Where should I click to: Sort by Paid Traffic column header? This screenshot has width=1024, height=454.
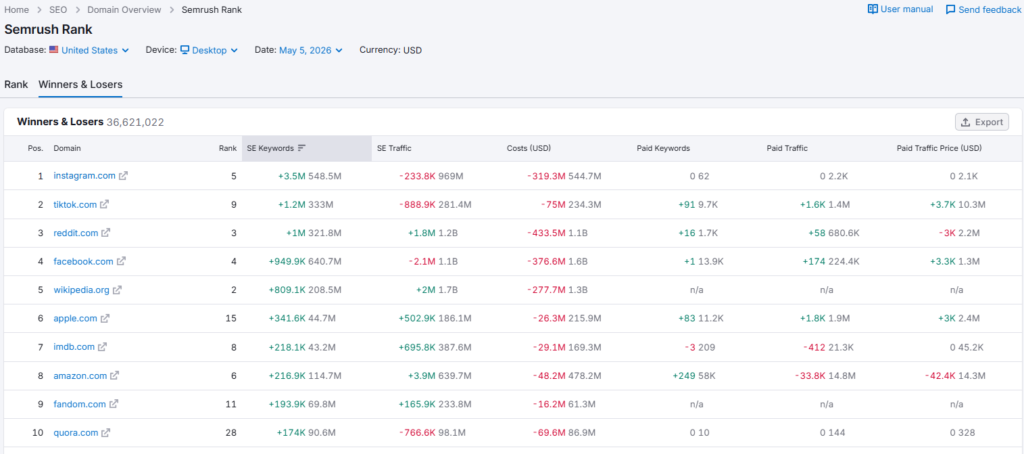point(787,148)
